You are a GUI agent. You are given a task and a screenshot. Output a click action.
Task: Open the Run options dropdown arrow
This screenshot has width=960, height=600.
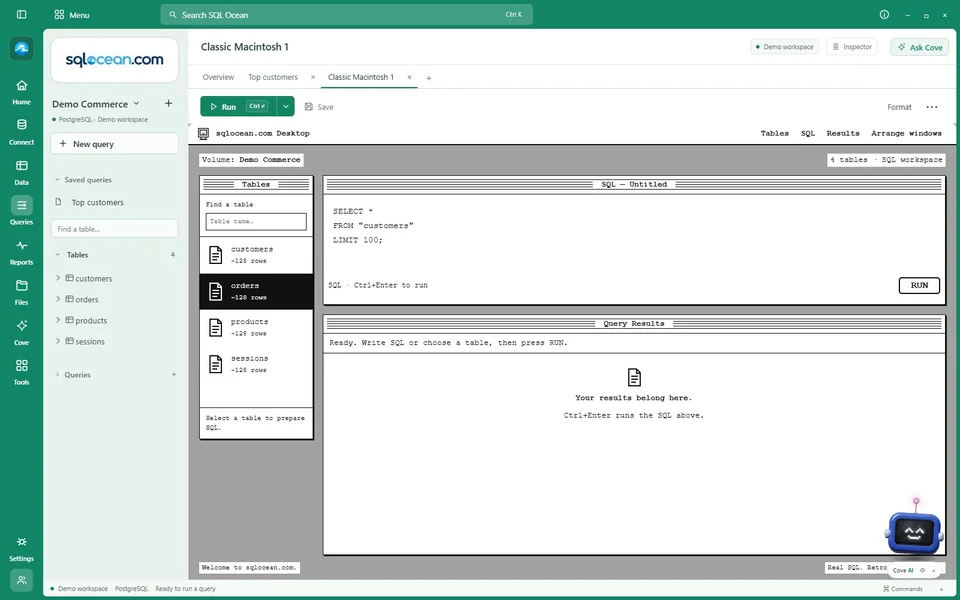tap(285, 107)
